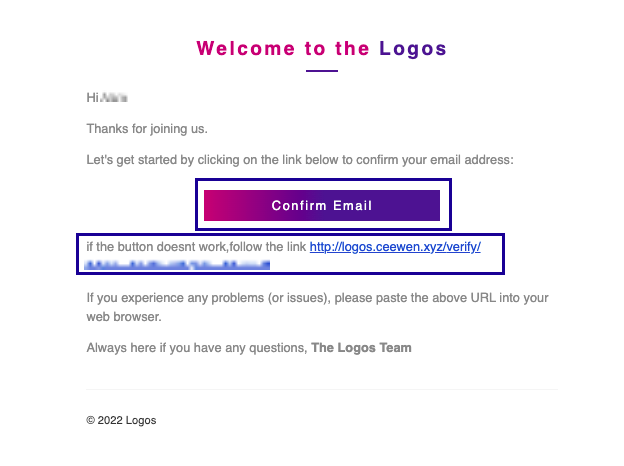Viewport: 624px width, 466px height.
Task: Click the horizontal divider line above footer
Action: point(322,389)
